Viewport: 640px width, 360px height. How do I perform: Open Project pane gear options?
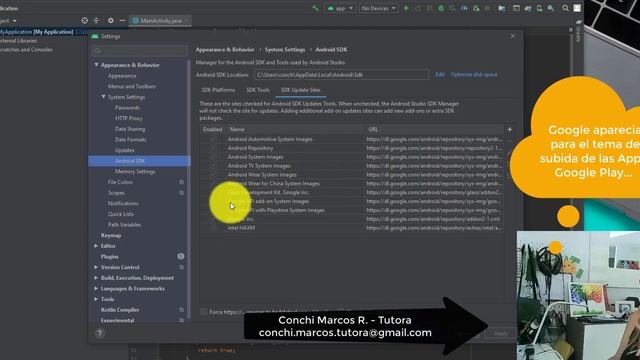tap(111, 20)
